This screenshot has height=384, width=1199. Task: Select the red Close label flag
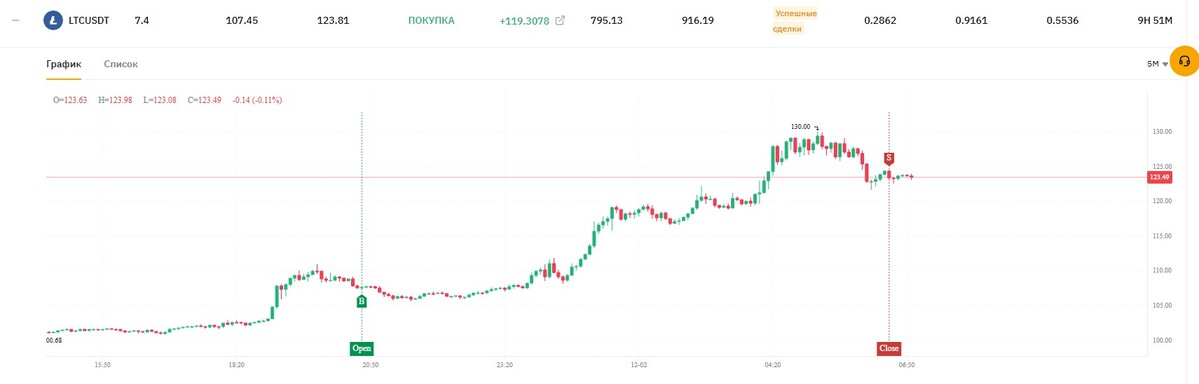[889, 349]
